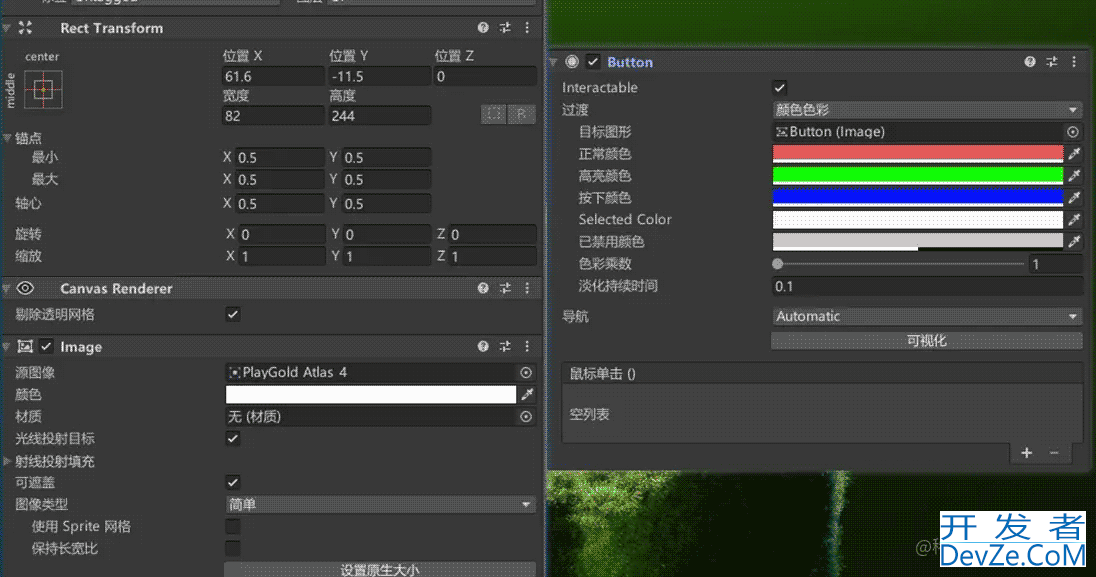The width and height of the screenshot is (1096, 577).
Task: Click the eyedropper next to the normal color
Action: pos(1074,154)
